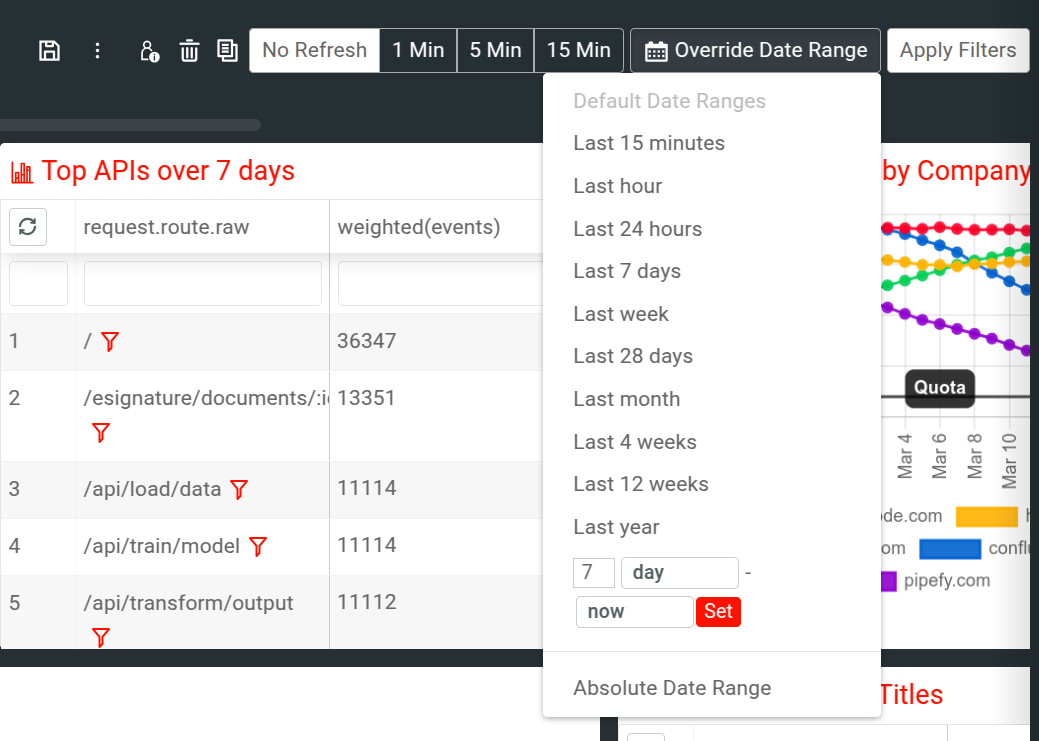The image size is (1039, 741).
Task: Refresh the Top APIs table
Action: (27, 227)
